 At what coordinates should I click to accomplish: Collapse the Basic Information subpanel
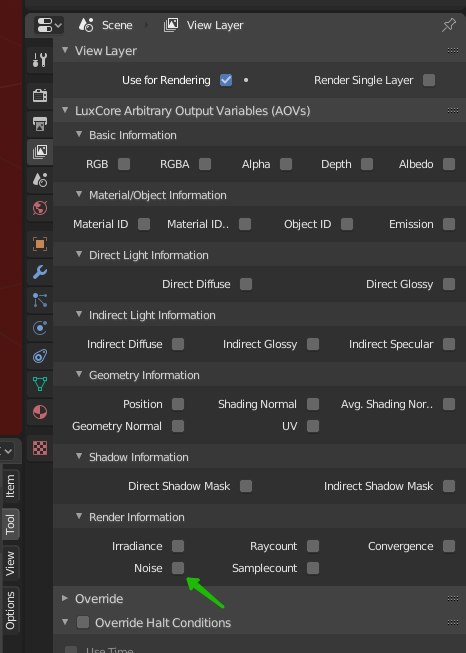79,135
